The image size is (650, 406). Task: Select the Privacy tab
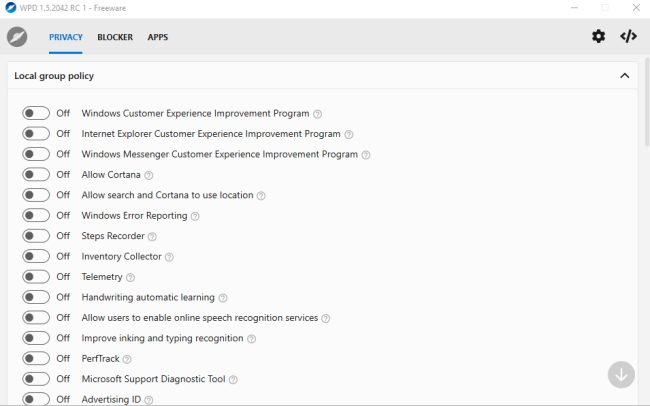[x=66, y=37]
